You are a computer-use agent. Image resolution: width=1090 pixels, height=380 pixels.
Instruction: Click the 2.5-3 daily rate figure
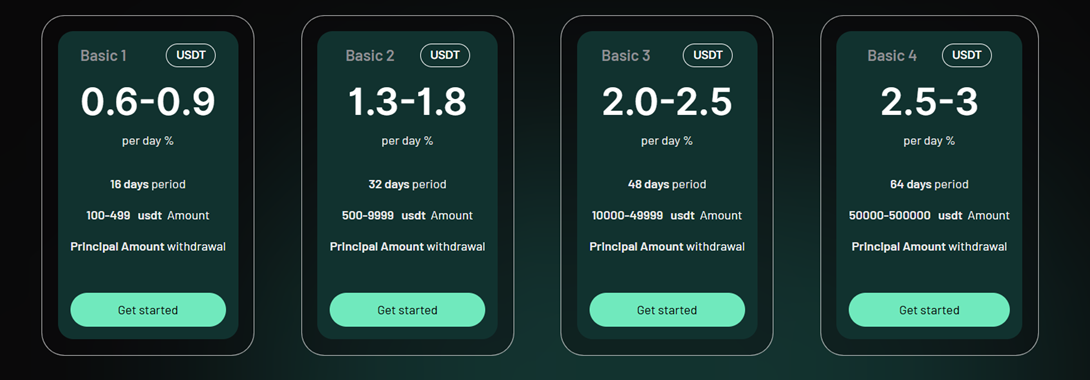929,101
